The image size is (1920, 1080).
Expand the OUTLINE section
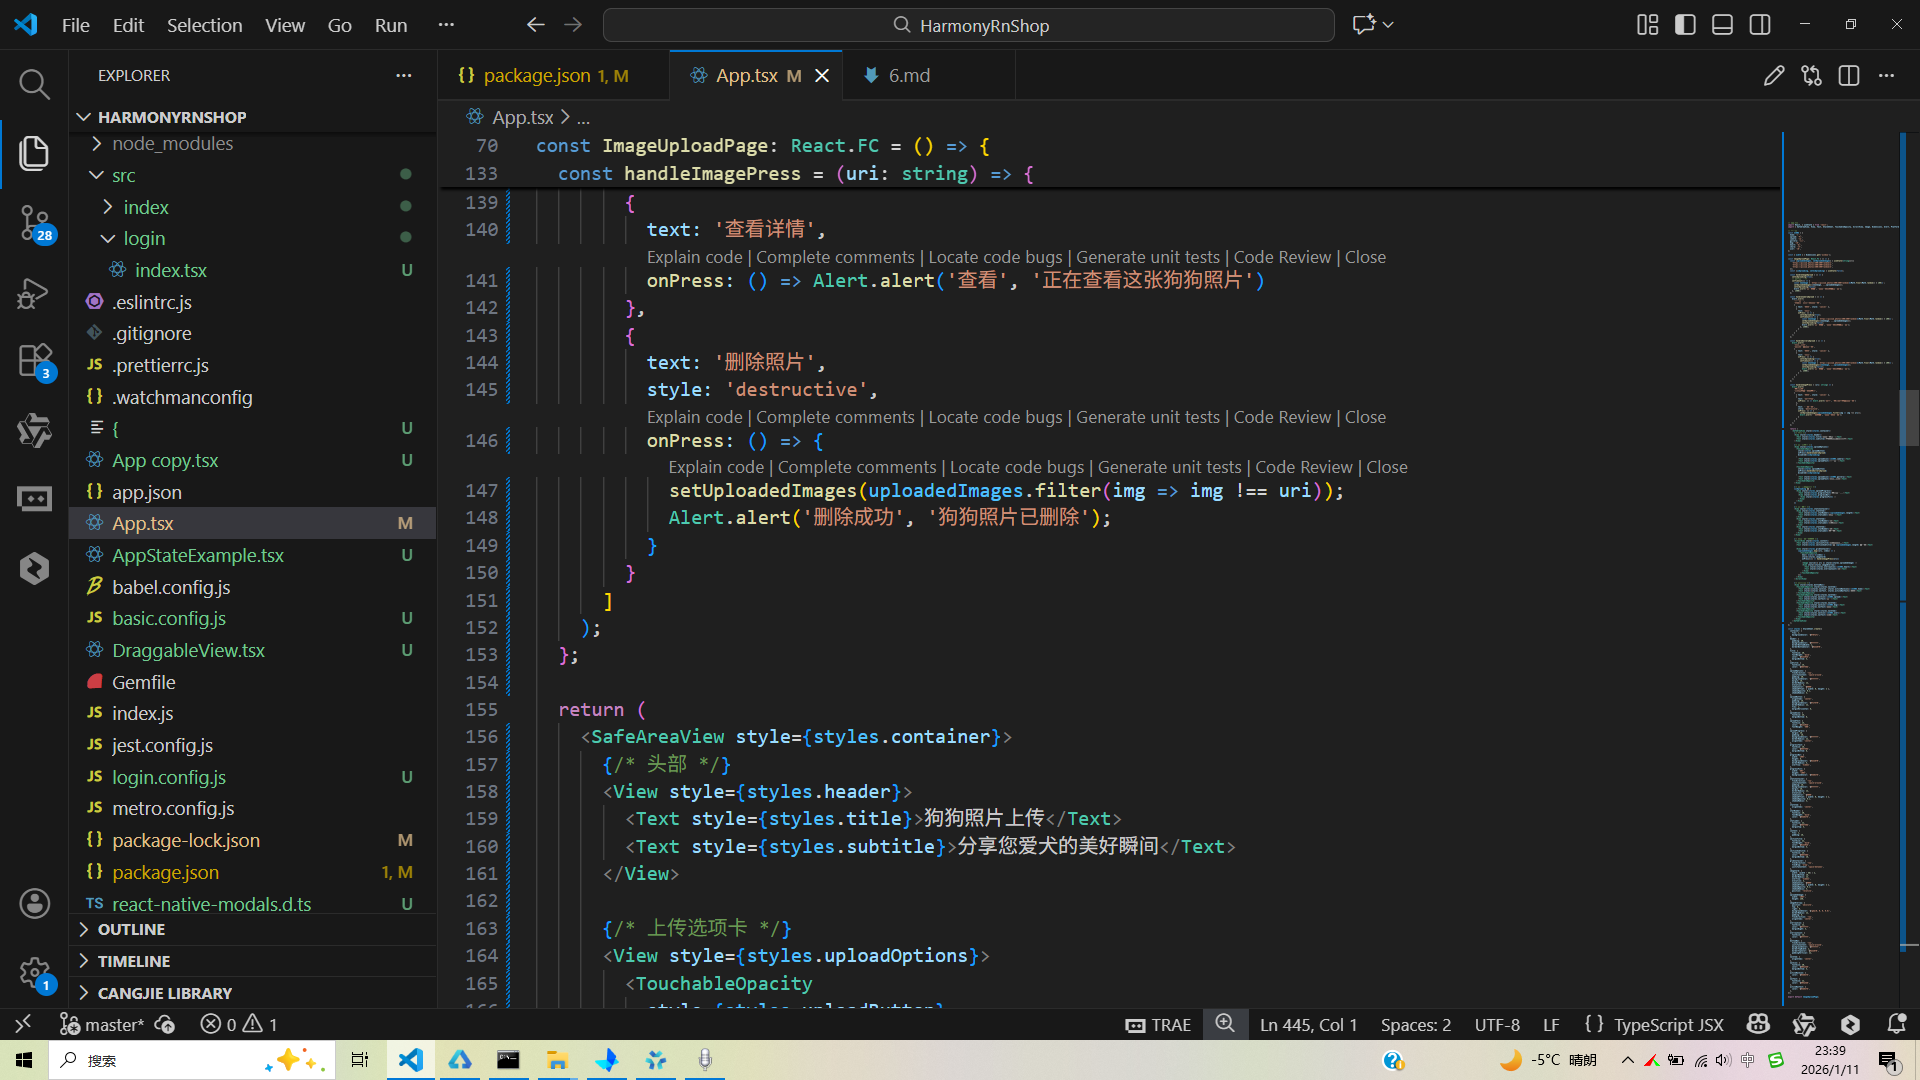coord(252,929)
